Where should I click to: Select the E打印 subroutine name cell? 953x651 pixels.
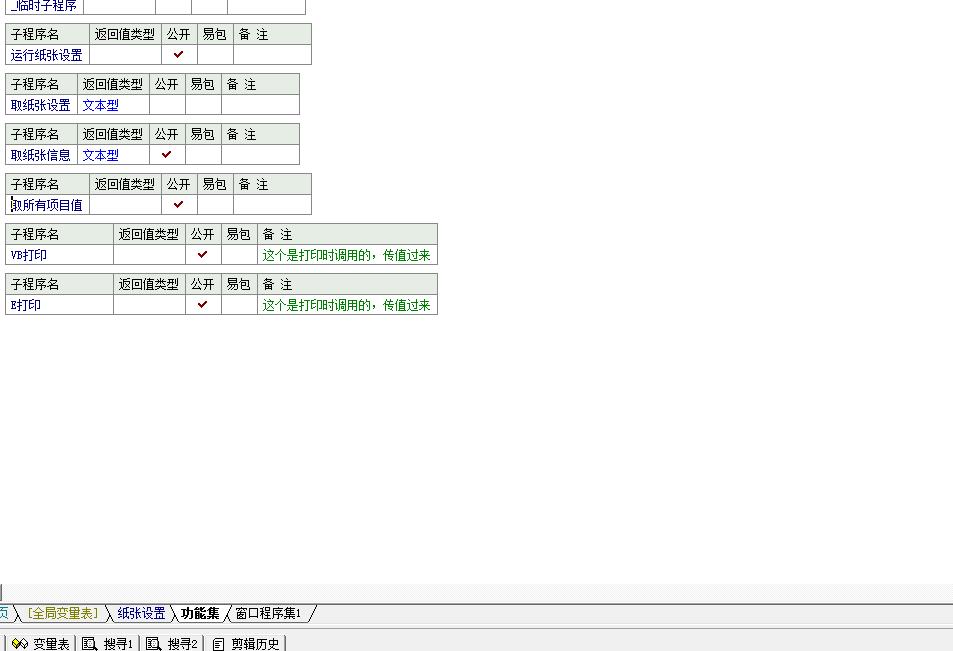(x=26, y=305)
